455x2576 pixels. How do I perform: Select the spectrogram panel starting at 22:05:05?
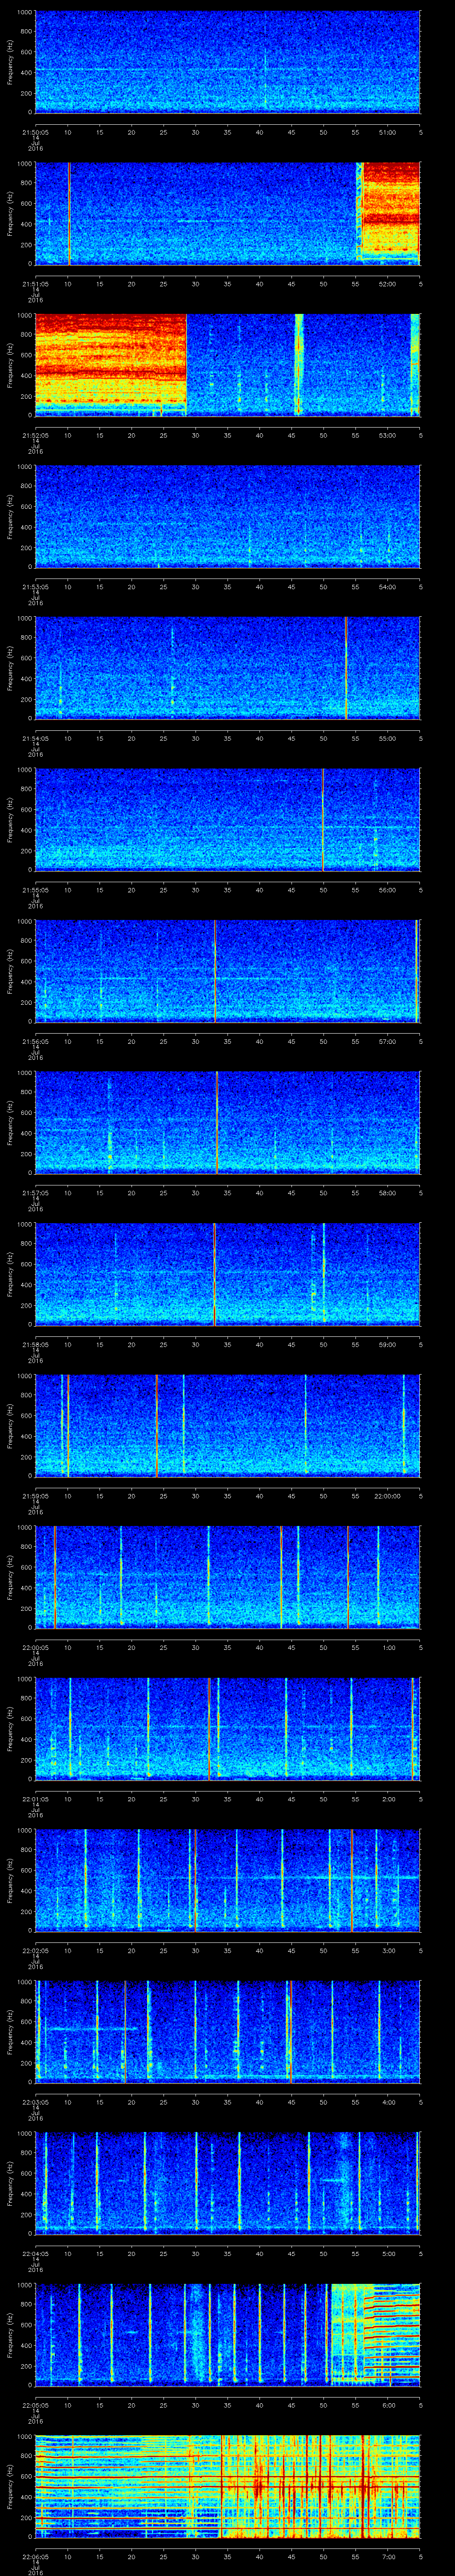(228, 2336)
